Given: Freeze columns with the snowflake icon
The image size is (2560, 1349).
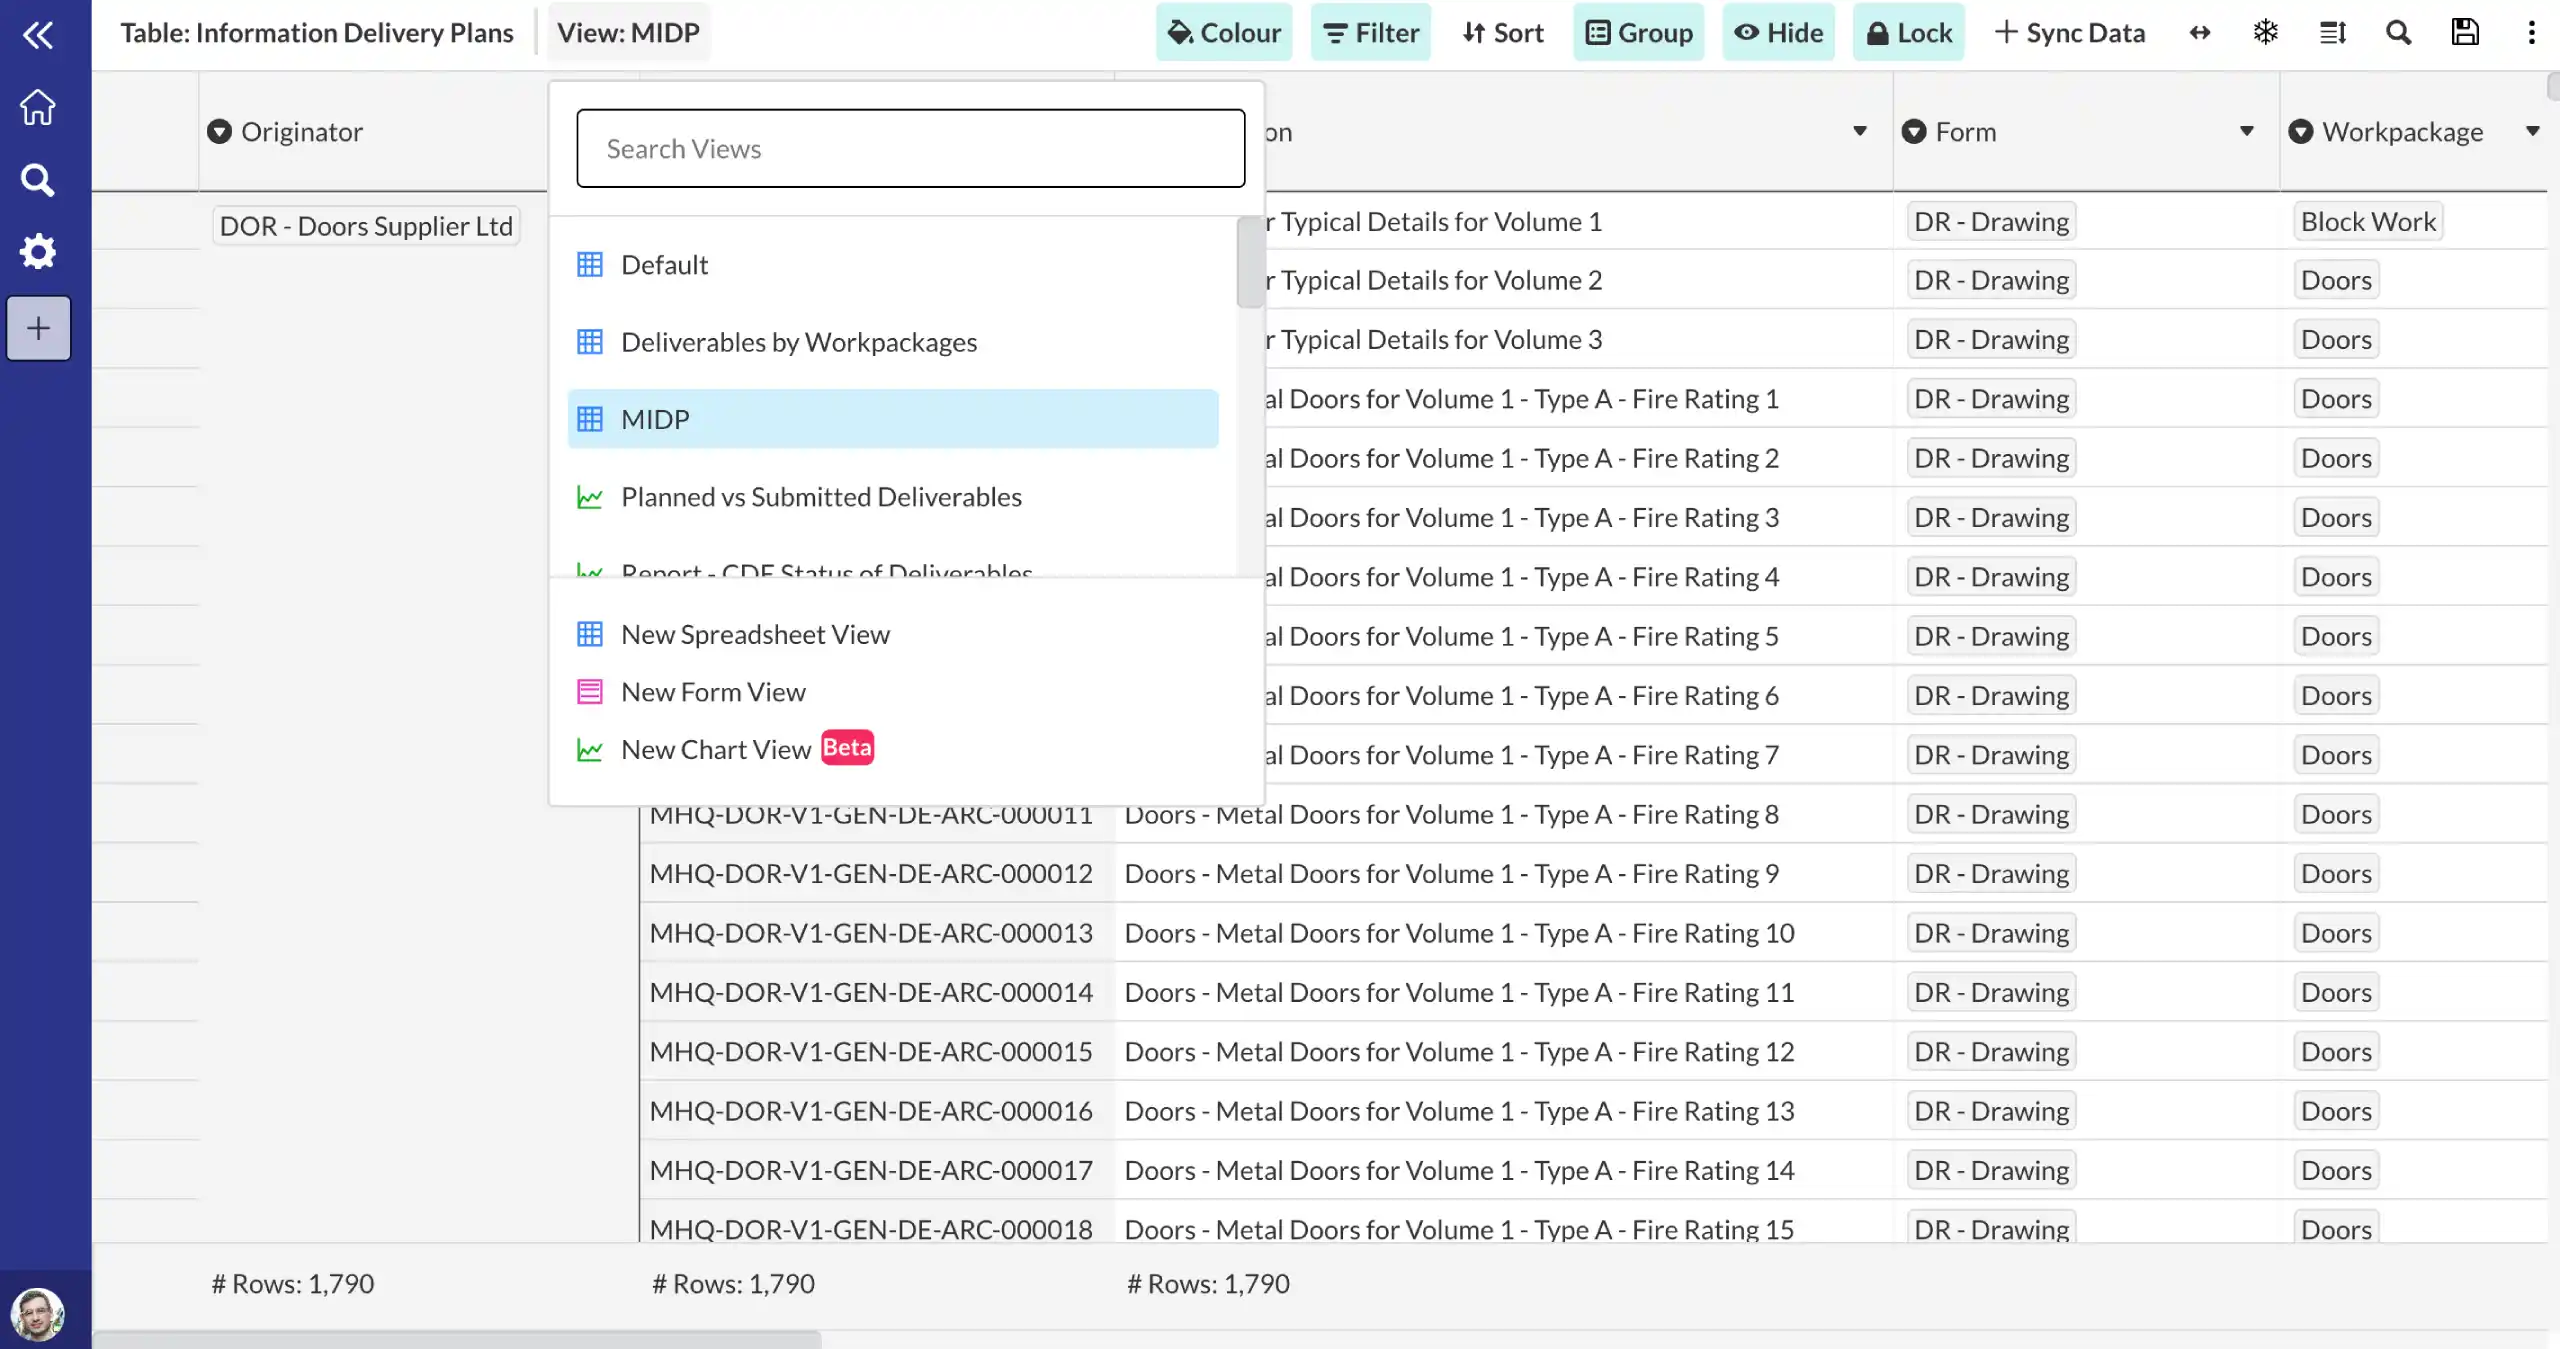Looking at the screenshot, I should [x=2264, y=32].
